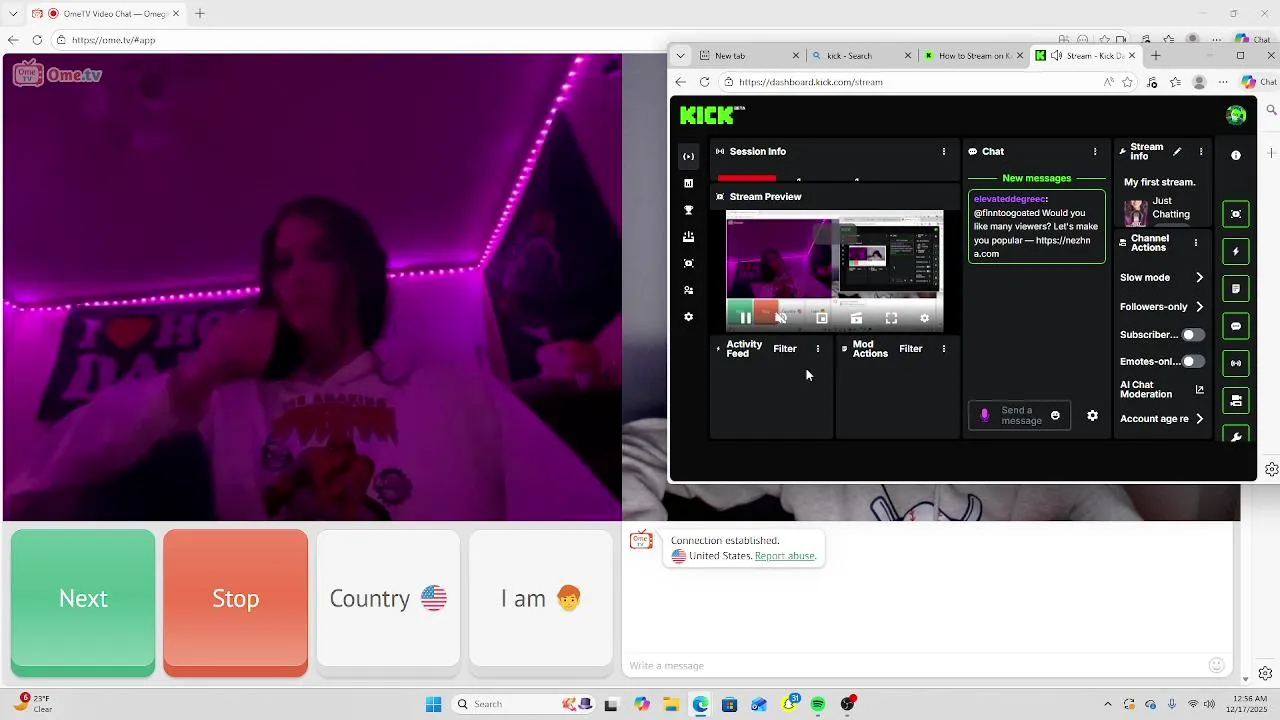
Task: Open Activity Feed three-dot menu
Action: point(818,349)
